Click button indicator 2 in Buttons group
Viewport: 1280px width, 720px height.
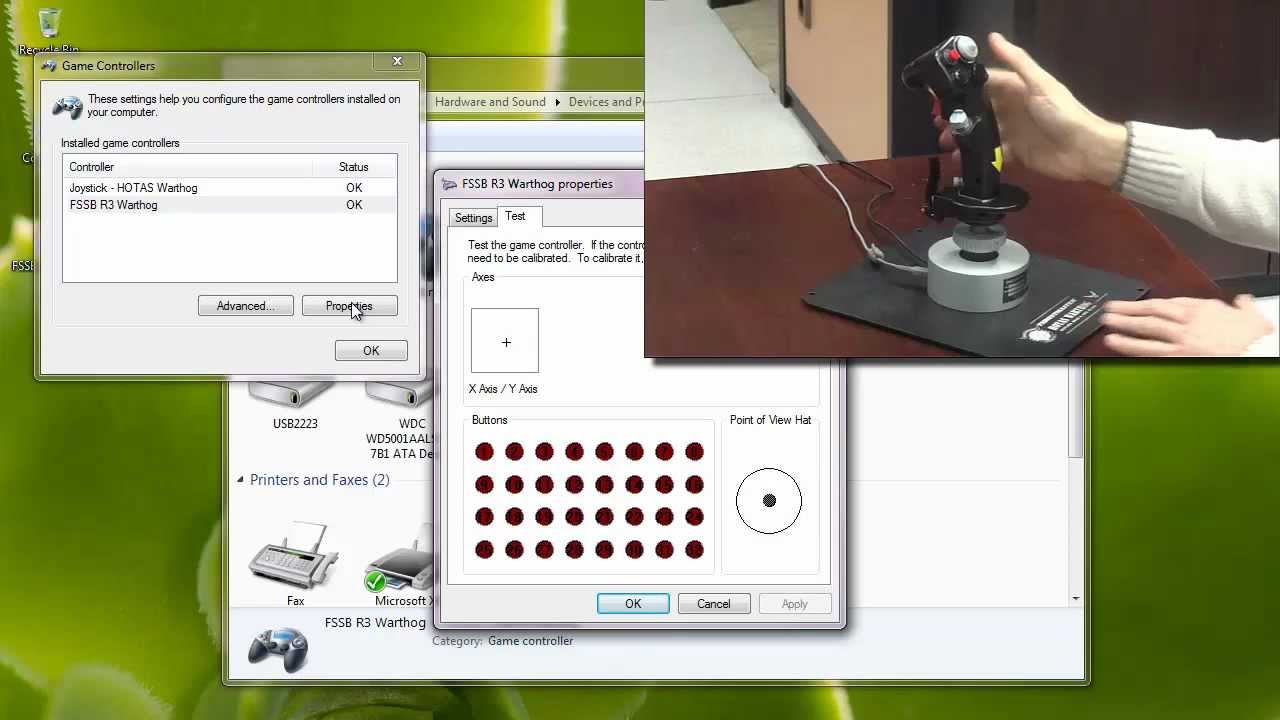(514, 452)
